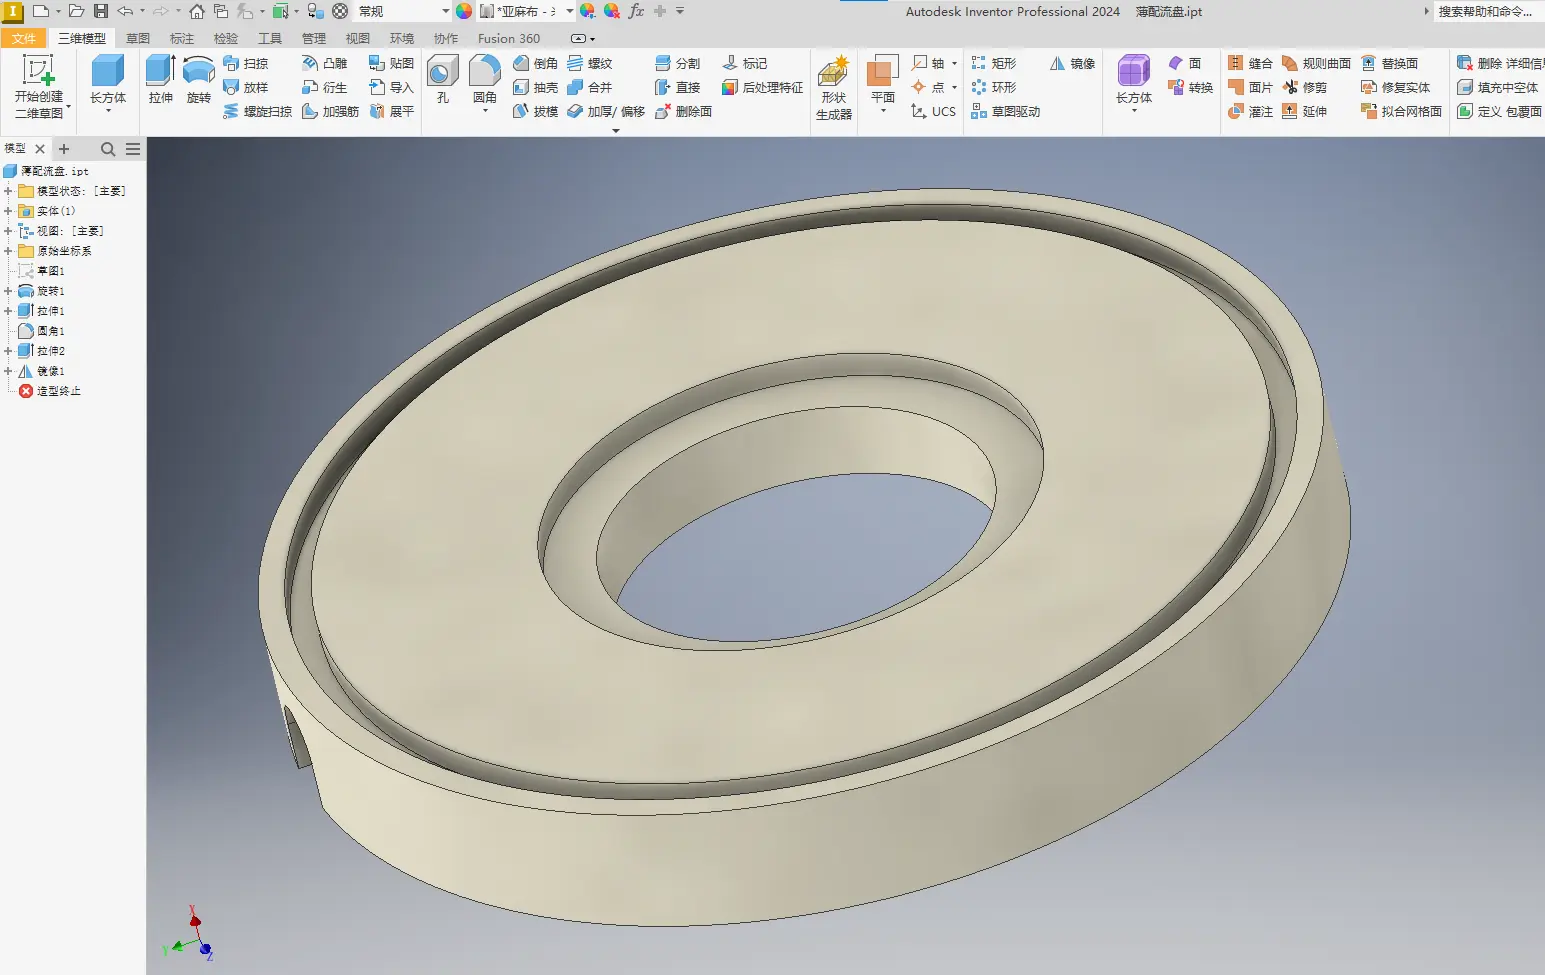The image size is (1545, 975).
Task: Click the Undo arrow in quick access toolbar
Action: pos(125,11)
